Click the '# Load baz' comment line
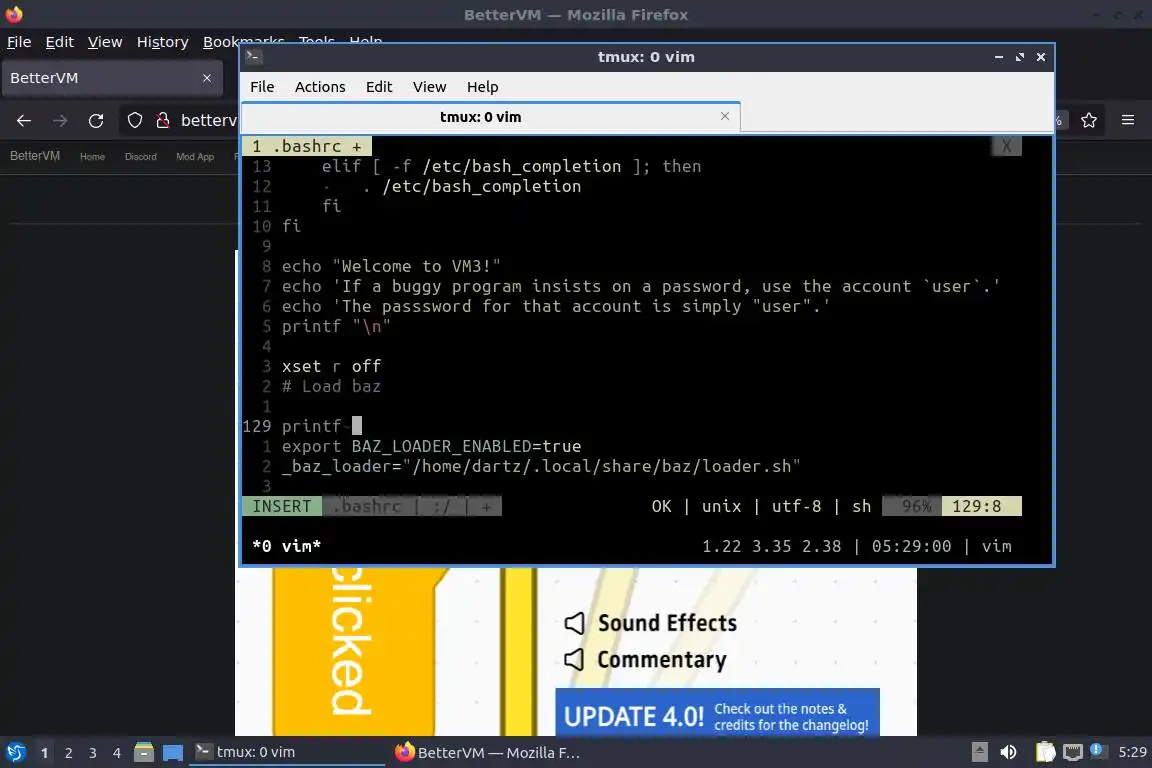1152x768 pixels. [331, 387]
